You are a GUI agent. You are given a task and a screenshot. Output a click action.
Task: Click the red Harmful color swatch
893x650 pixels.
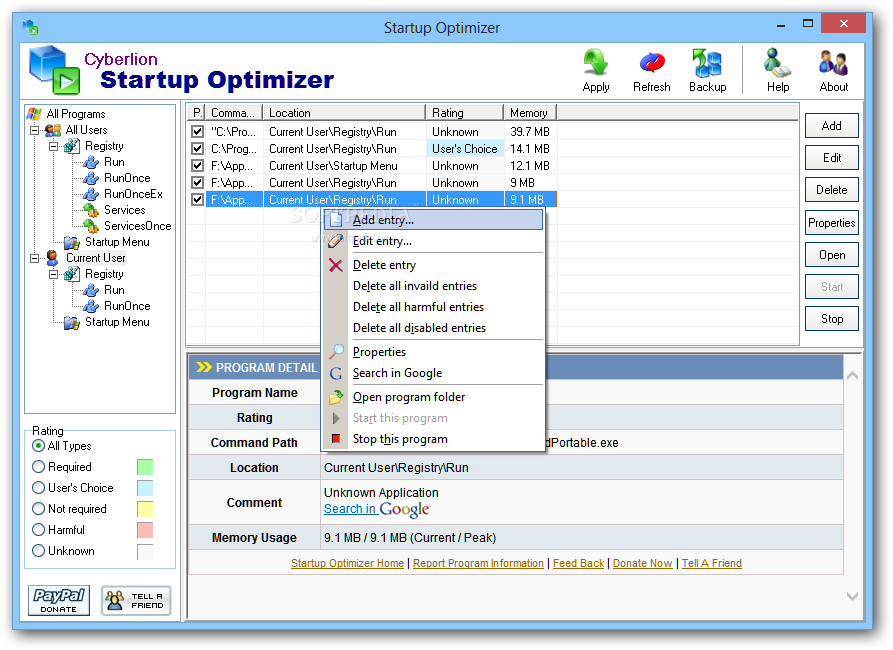(145, 530)
